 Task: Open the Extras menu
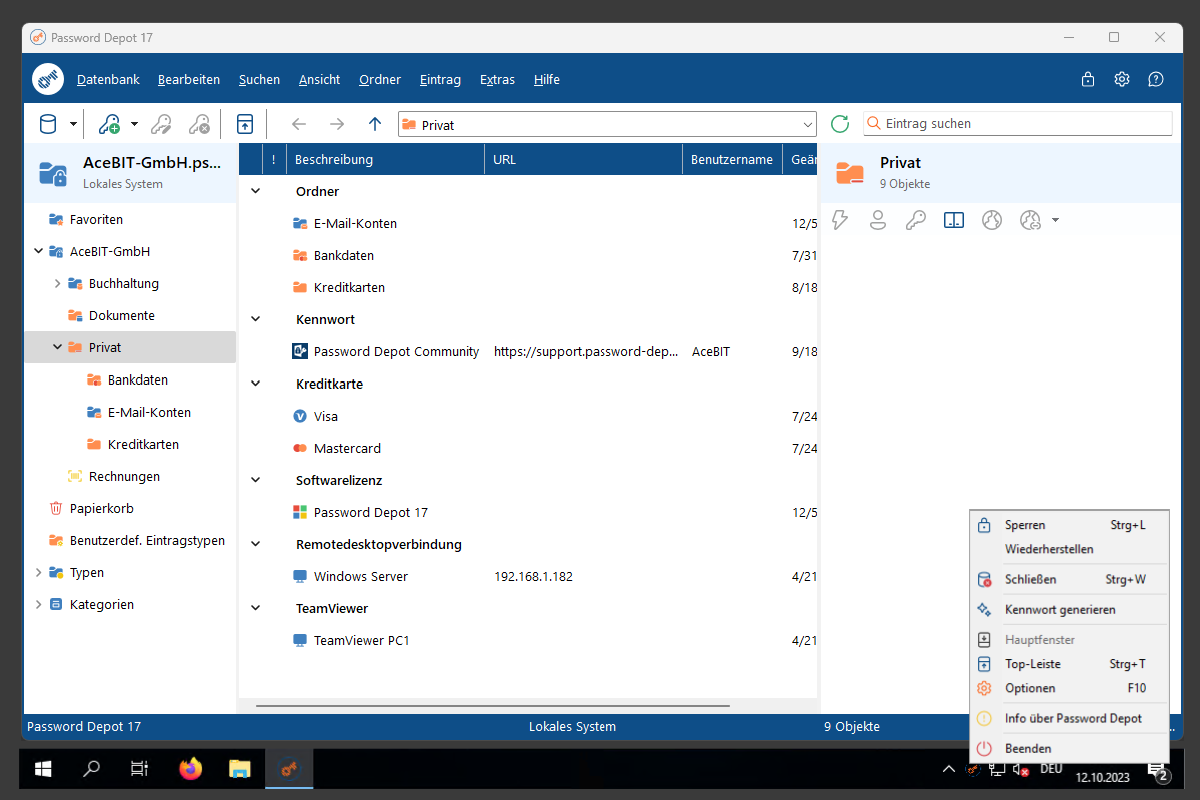(497, 79)
